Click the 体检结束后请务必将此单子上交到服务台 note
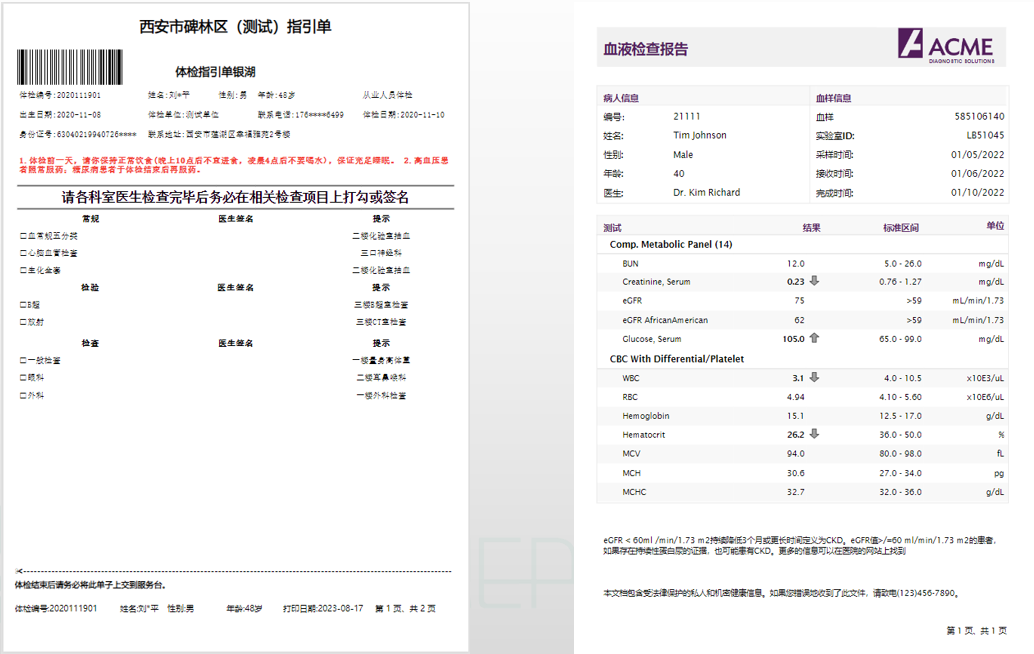The image size is (1034, 654). click(90, 585)
